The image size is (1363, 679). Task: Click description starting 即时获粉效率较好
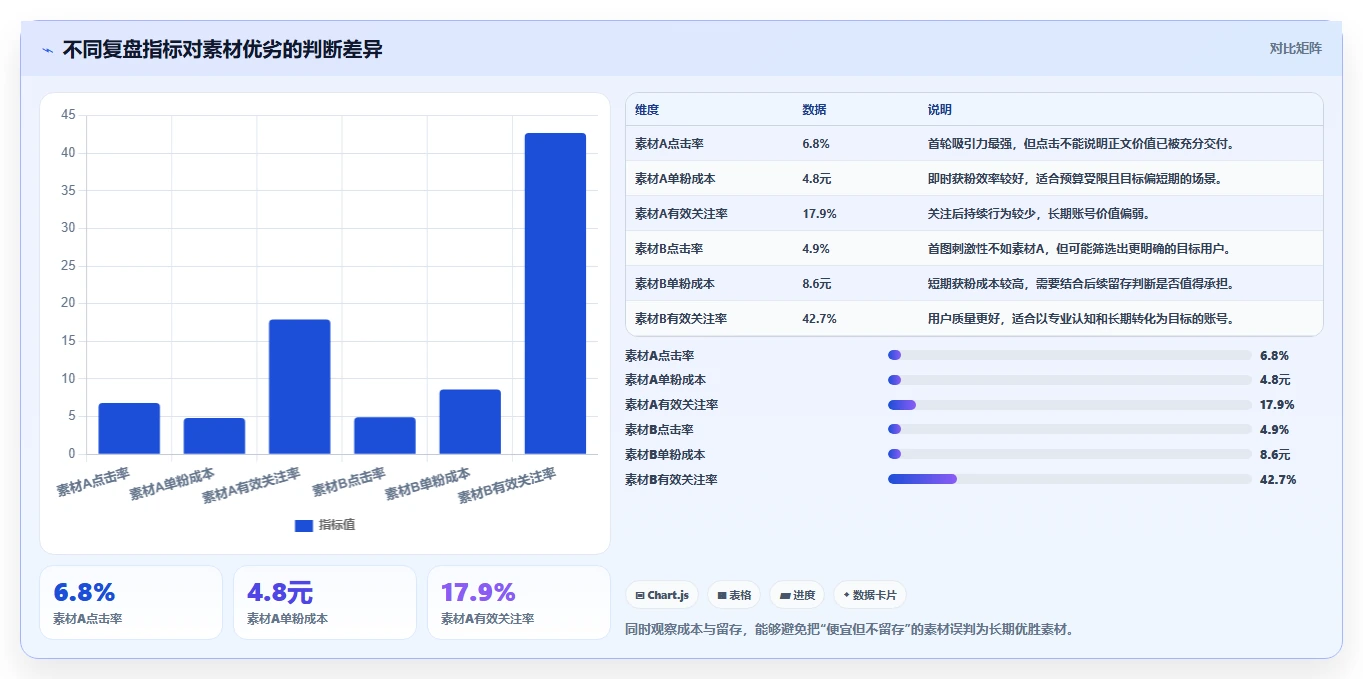click(x=1075, y=179)
